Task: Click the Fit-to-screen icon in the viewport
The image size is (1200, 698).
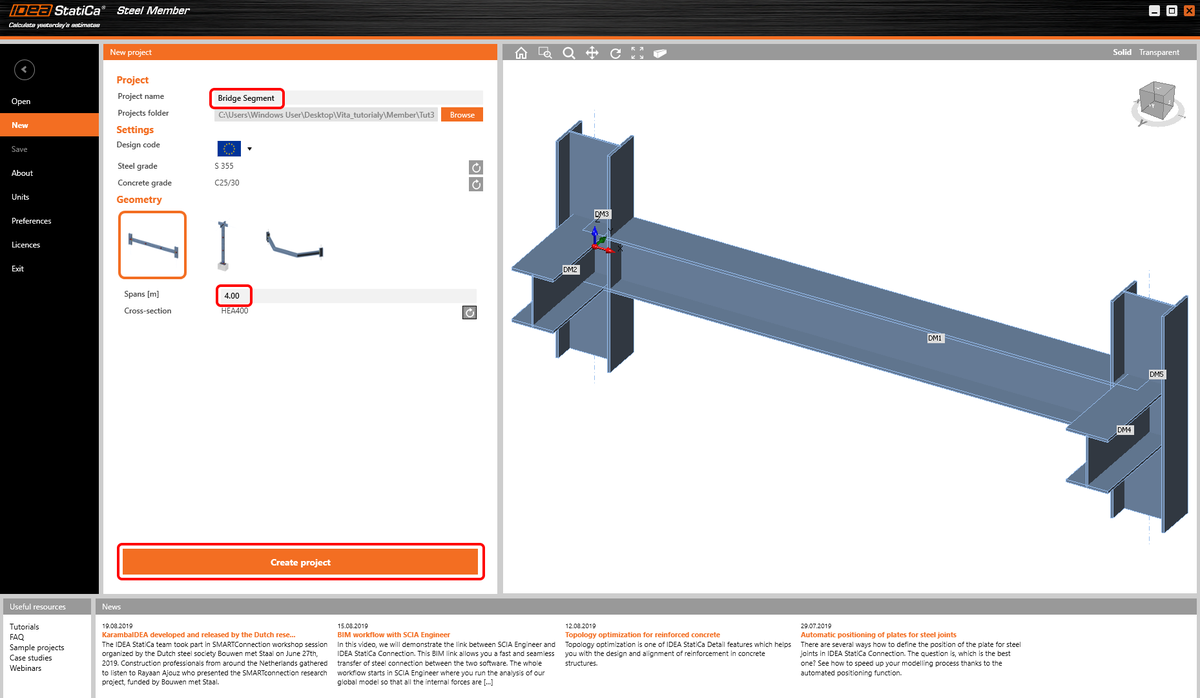Action: [x=638, y=52]
